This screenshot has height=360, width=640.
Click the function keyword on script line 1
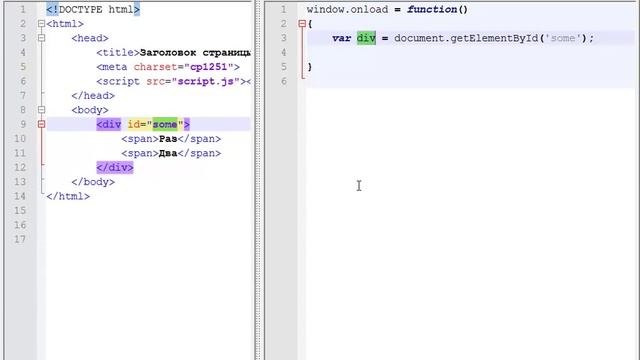point(432,9)
